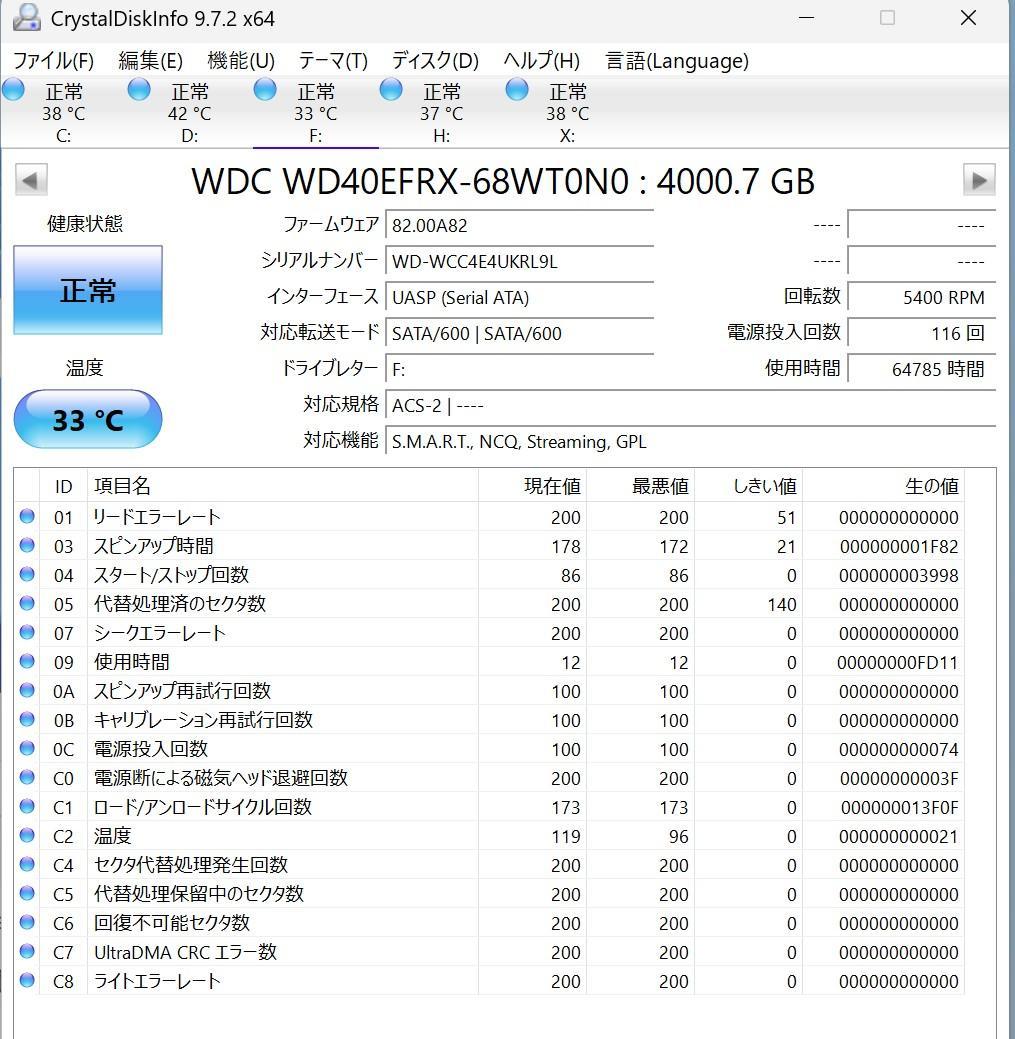Image resolution: width=1015 pixels, height=1039 pixels.
Task: Open the ファイル(F) menu
Action: coord(54,61)
